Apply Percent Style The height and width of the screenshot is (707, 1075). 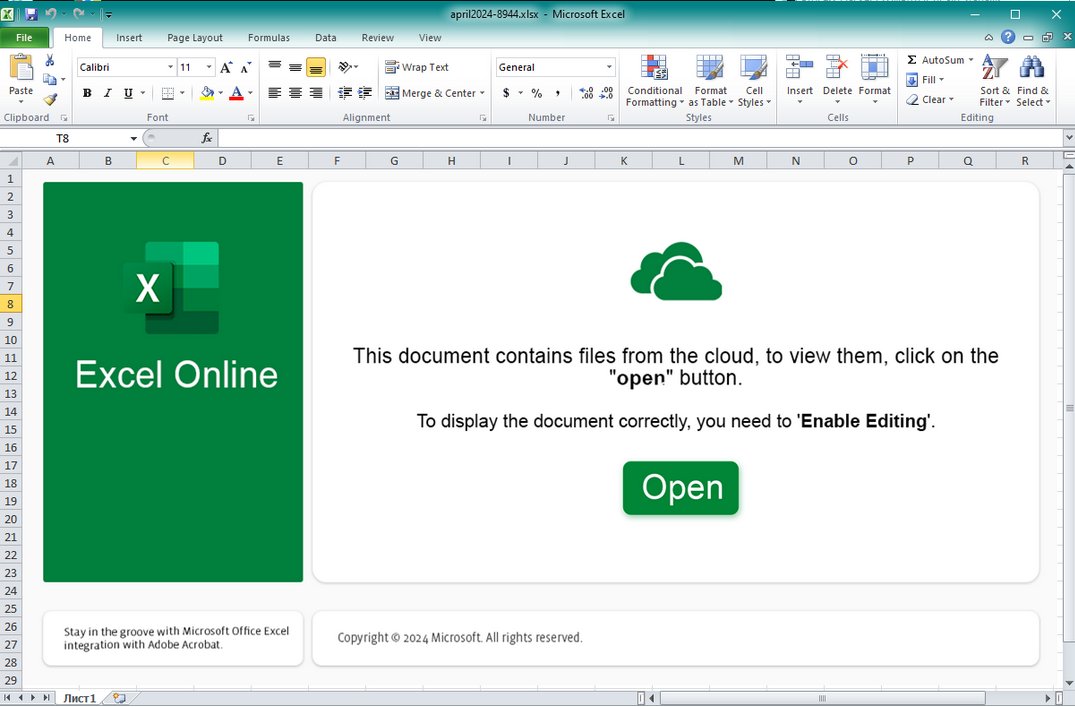(537, 93)
